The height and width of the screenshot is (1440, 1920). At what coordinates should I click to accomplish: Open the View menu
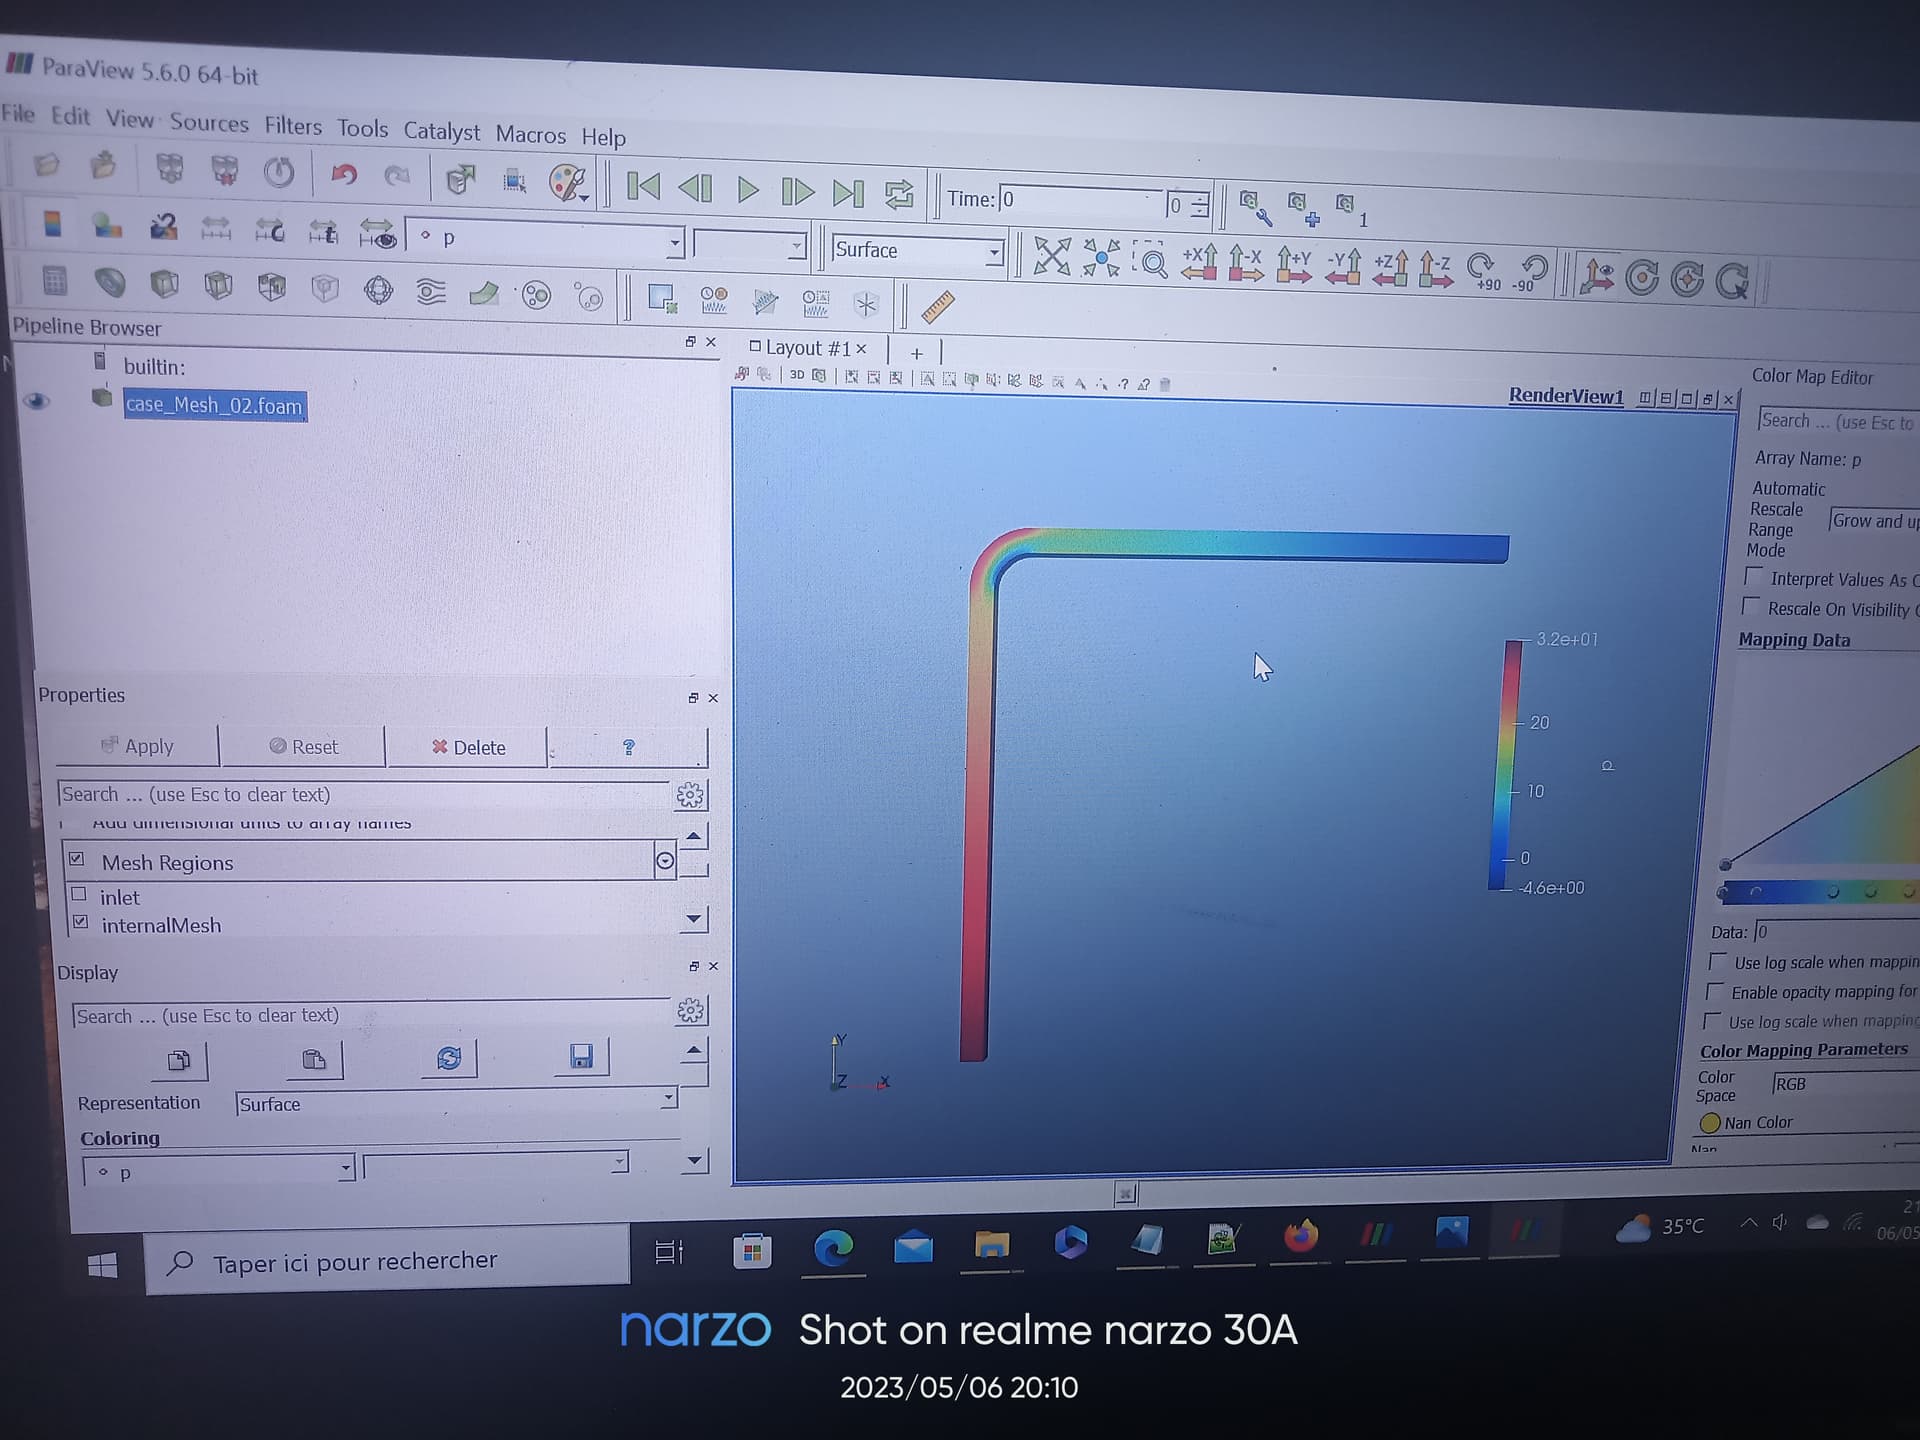130,119
